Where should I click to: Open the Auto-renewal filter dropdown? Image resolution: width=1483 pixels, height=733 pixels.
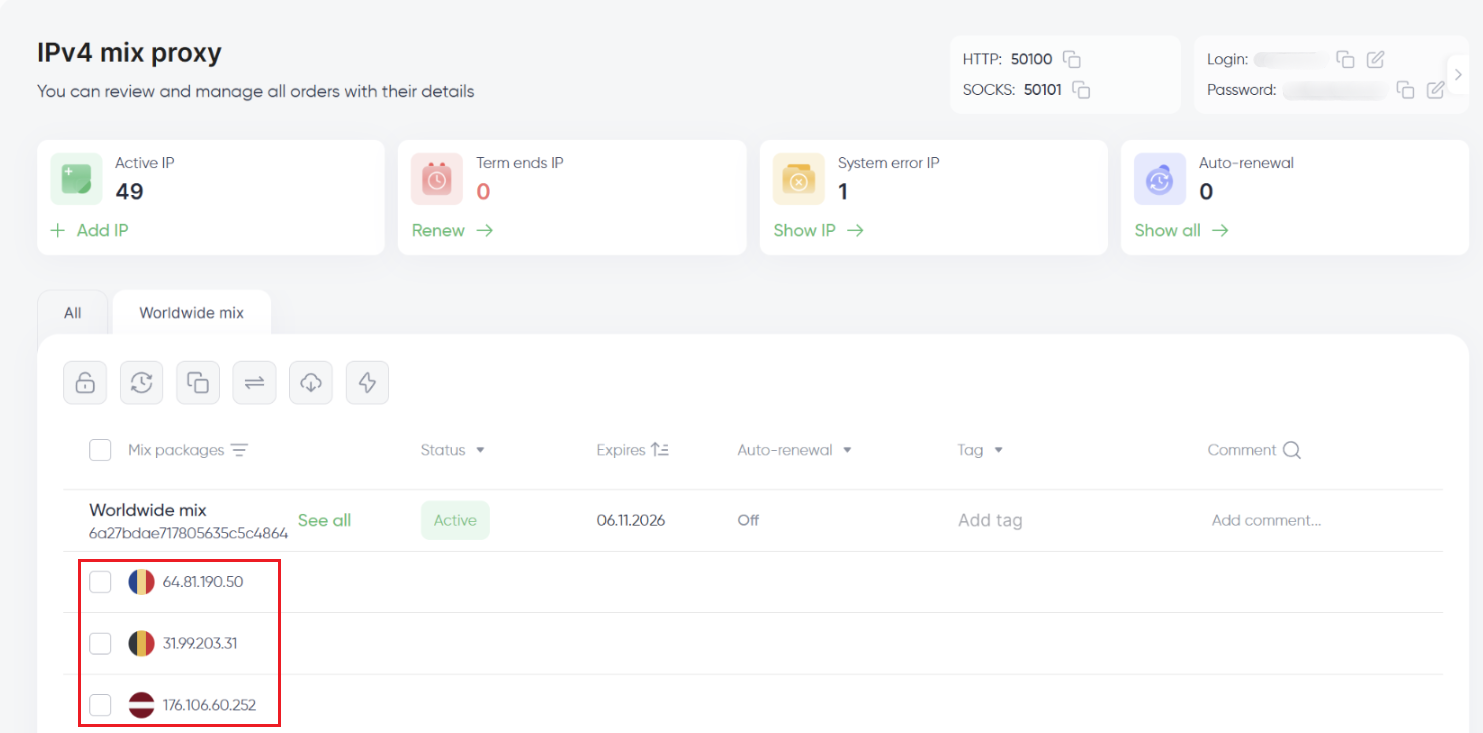tap(795, 450)
